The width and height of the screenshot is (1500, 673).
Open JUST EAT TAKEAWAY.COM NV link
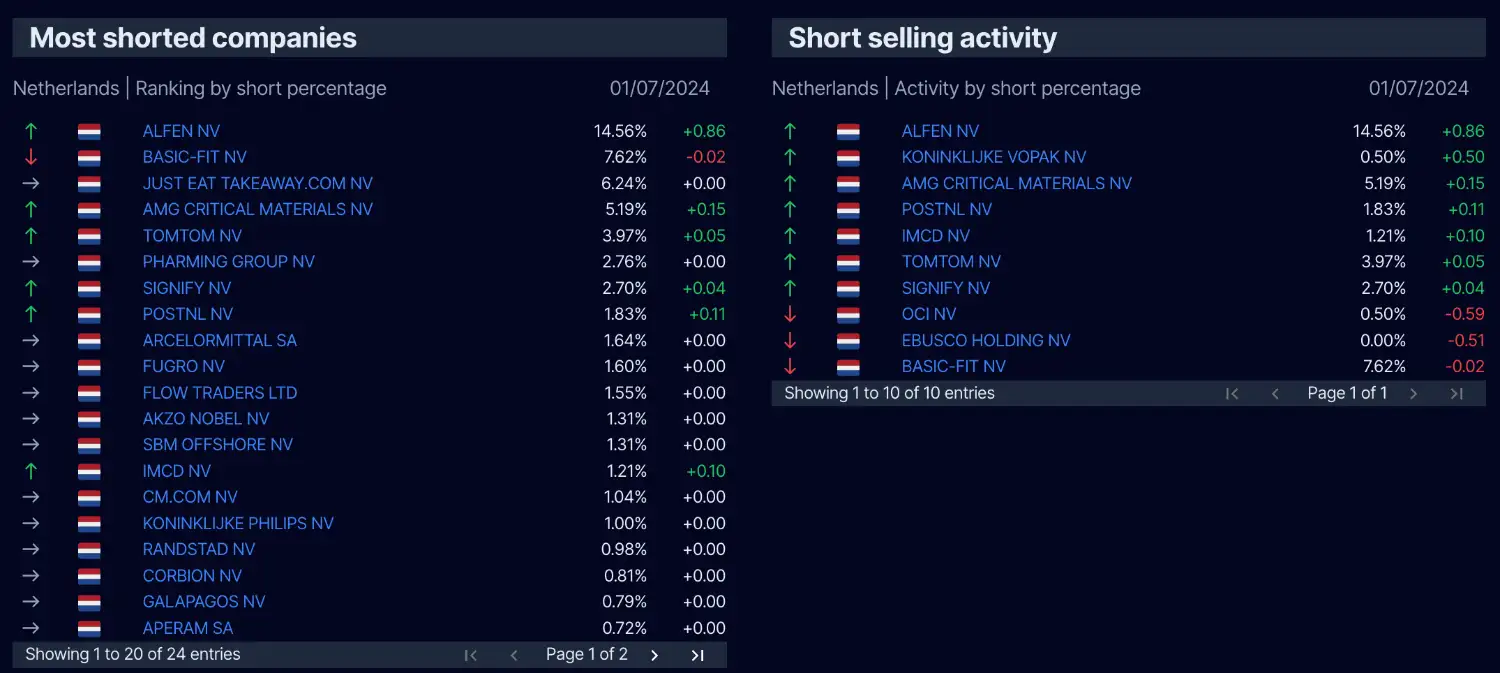pyautogui.click(x=258, y=183)
